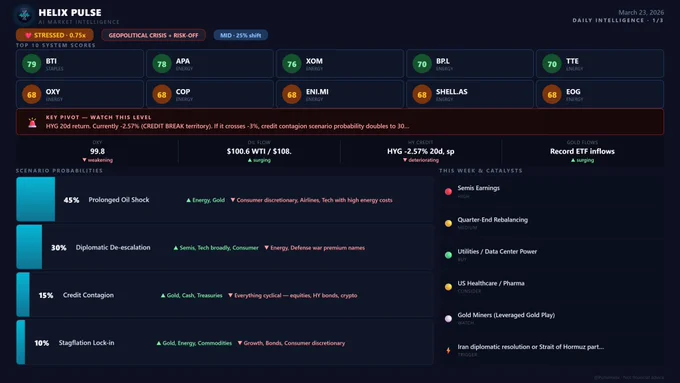
Task: Click the KEY PIVOT watch this level heading
Action: point(98,117)
